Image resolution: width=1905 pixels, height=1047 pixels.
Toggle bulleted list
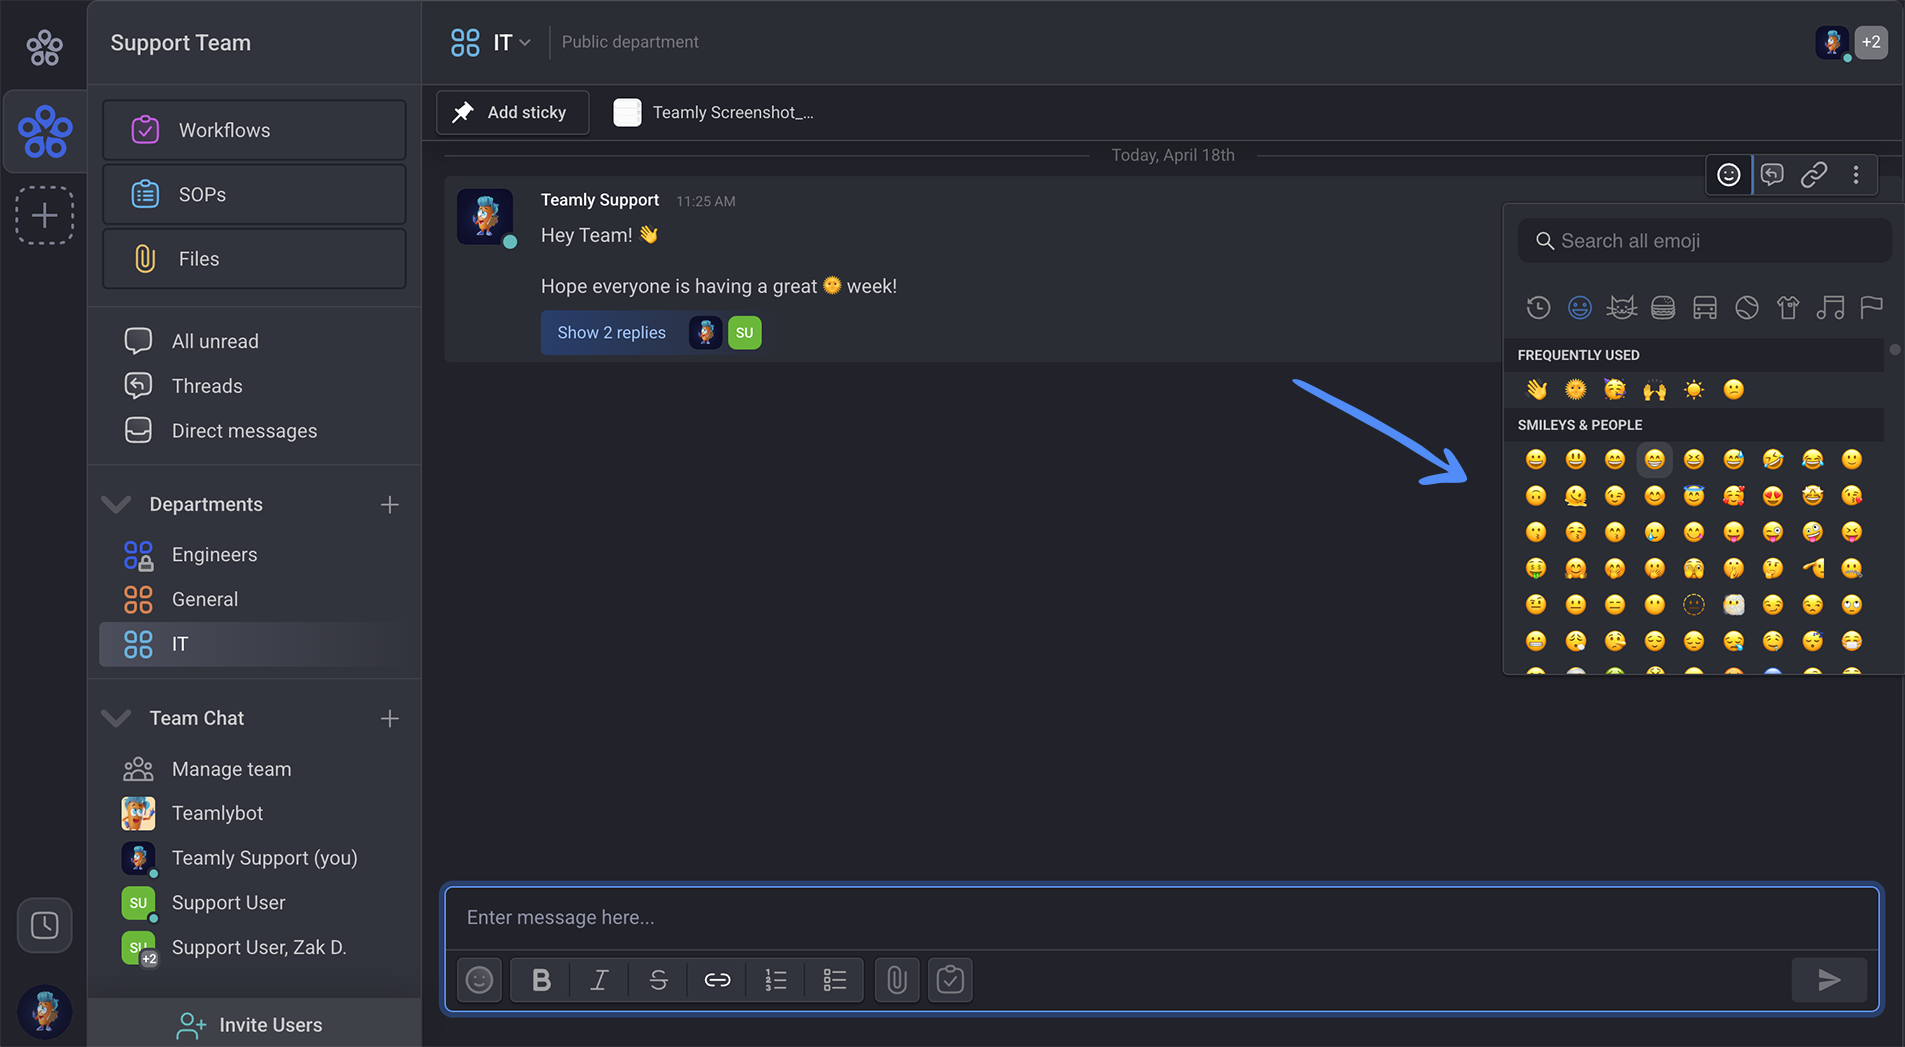click(835, 980)
